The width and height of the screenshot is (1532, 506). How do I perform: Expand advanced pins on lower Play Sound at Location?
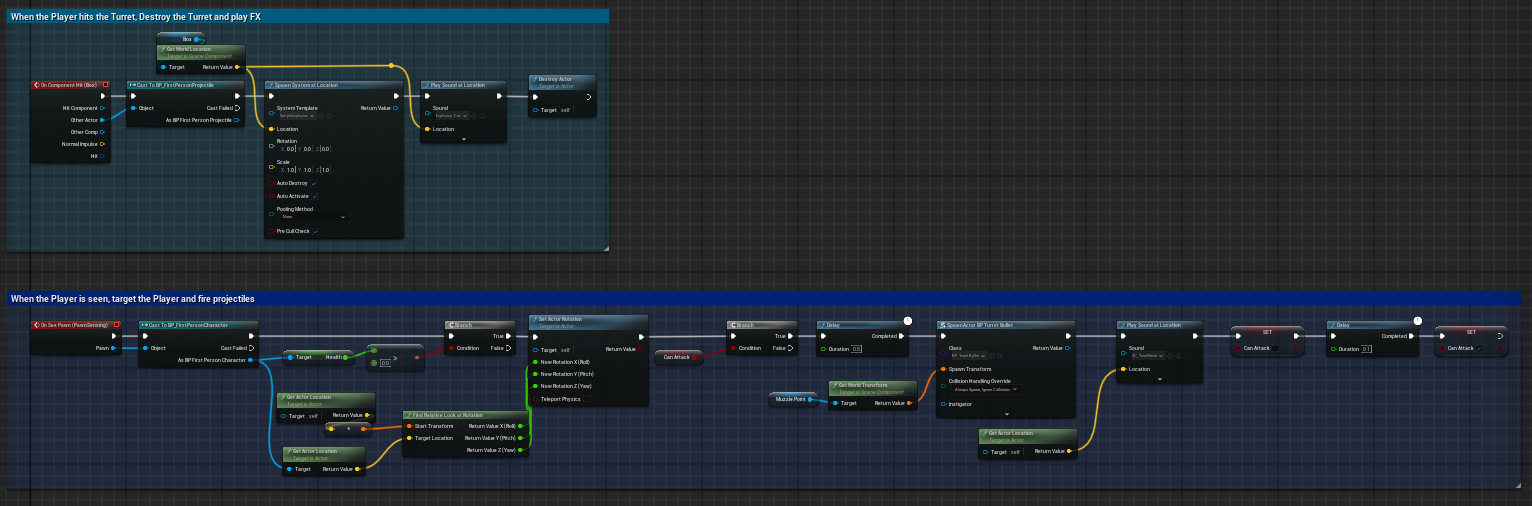1160,379
